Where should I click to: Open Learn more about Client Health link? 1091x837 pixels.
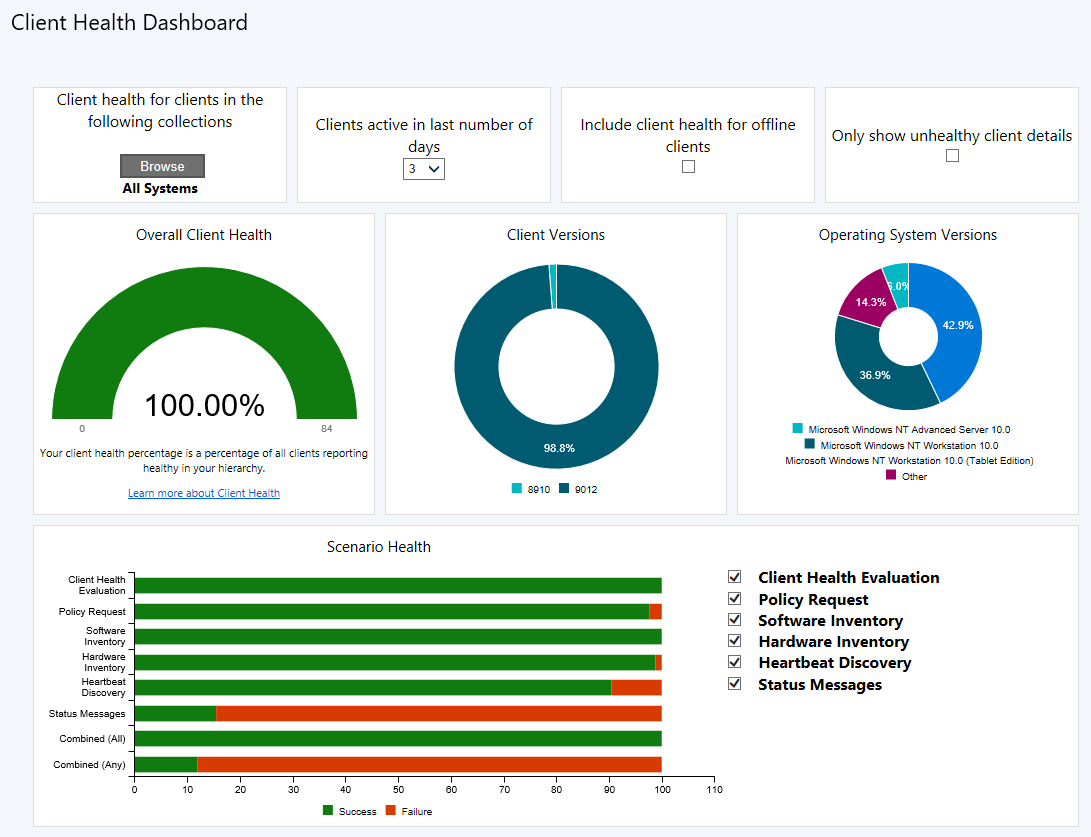click(204, 493)
